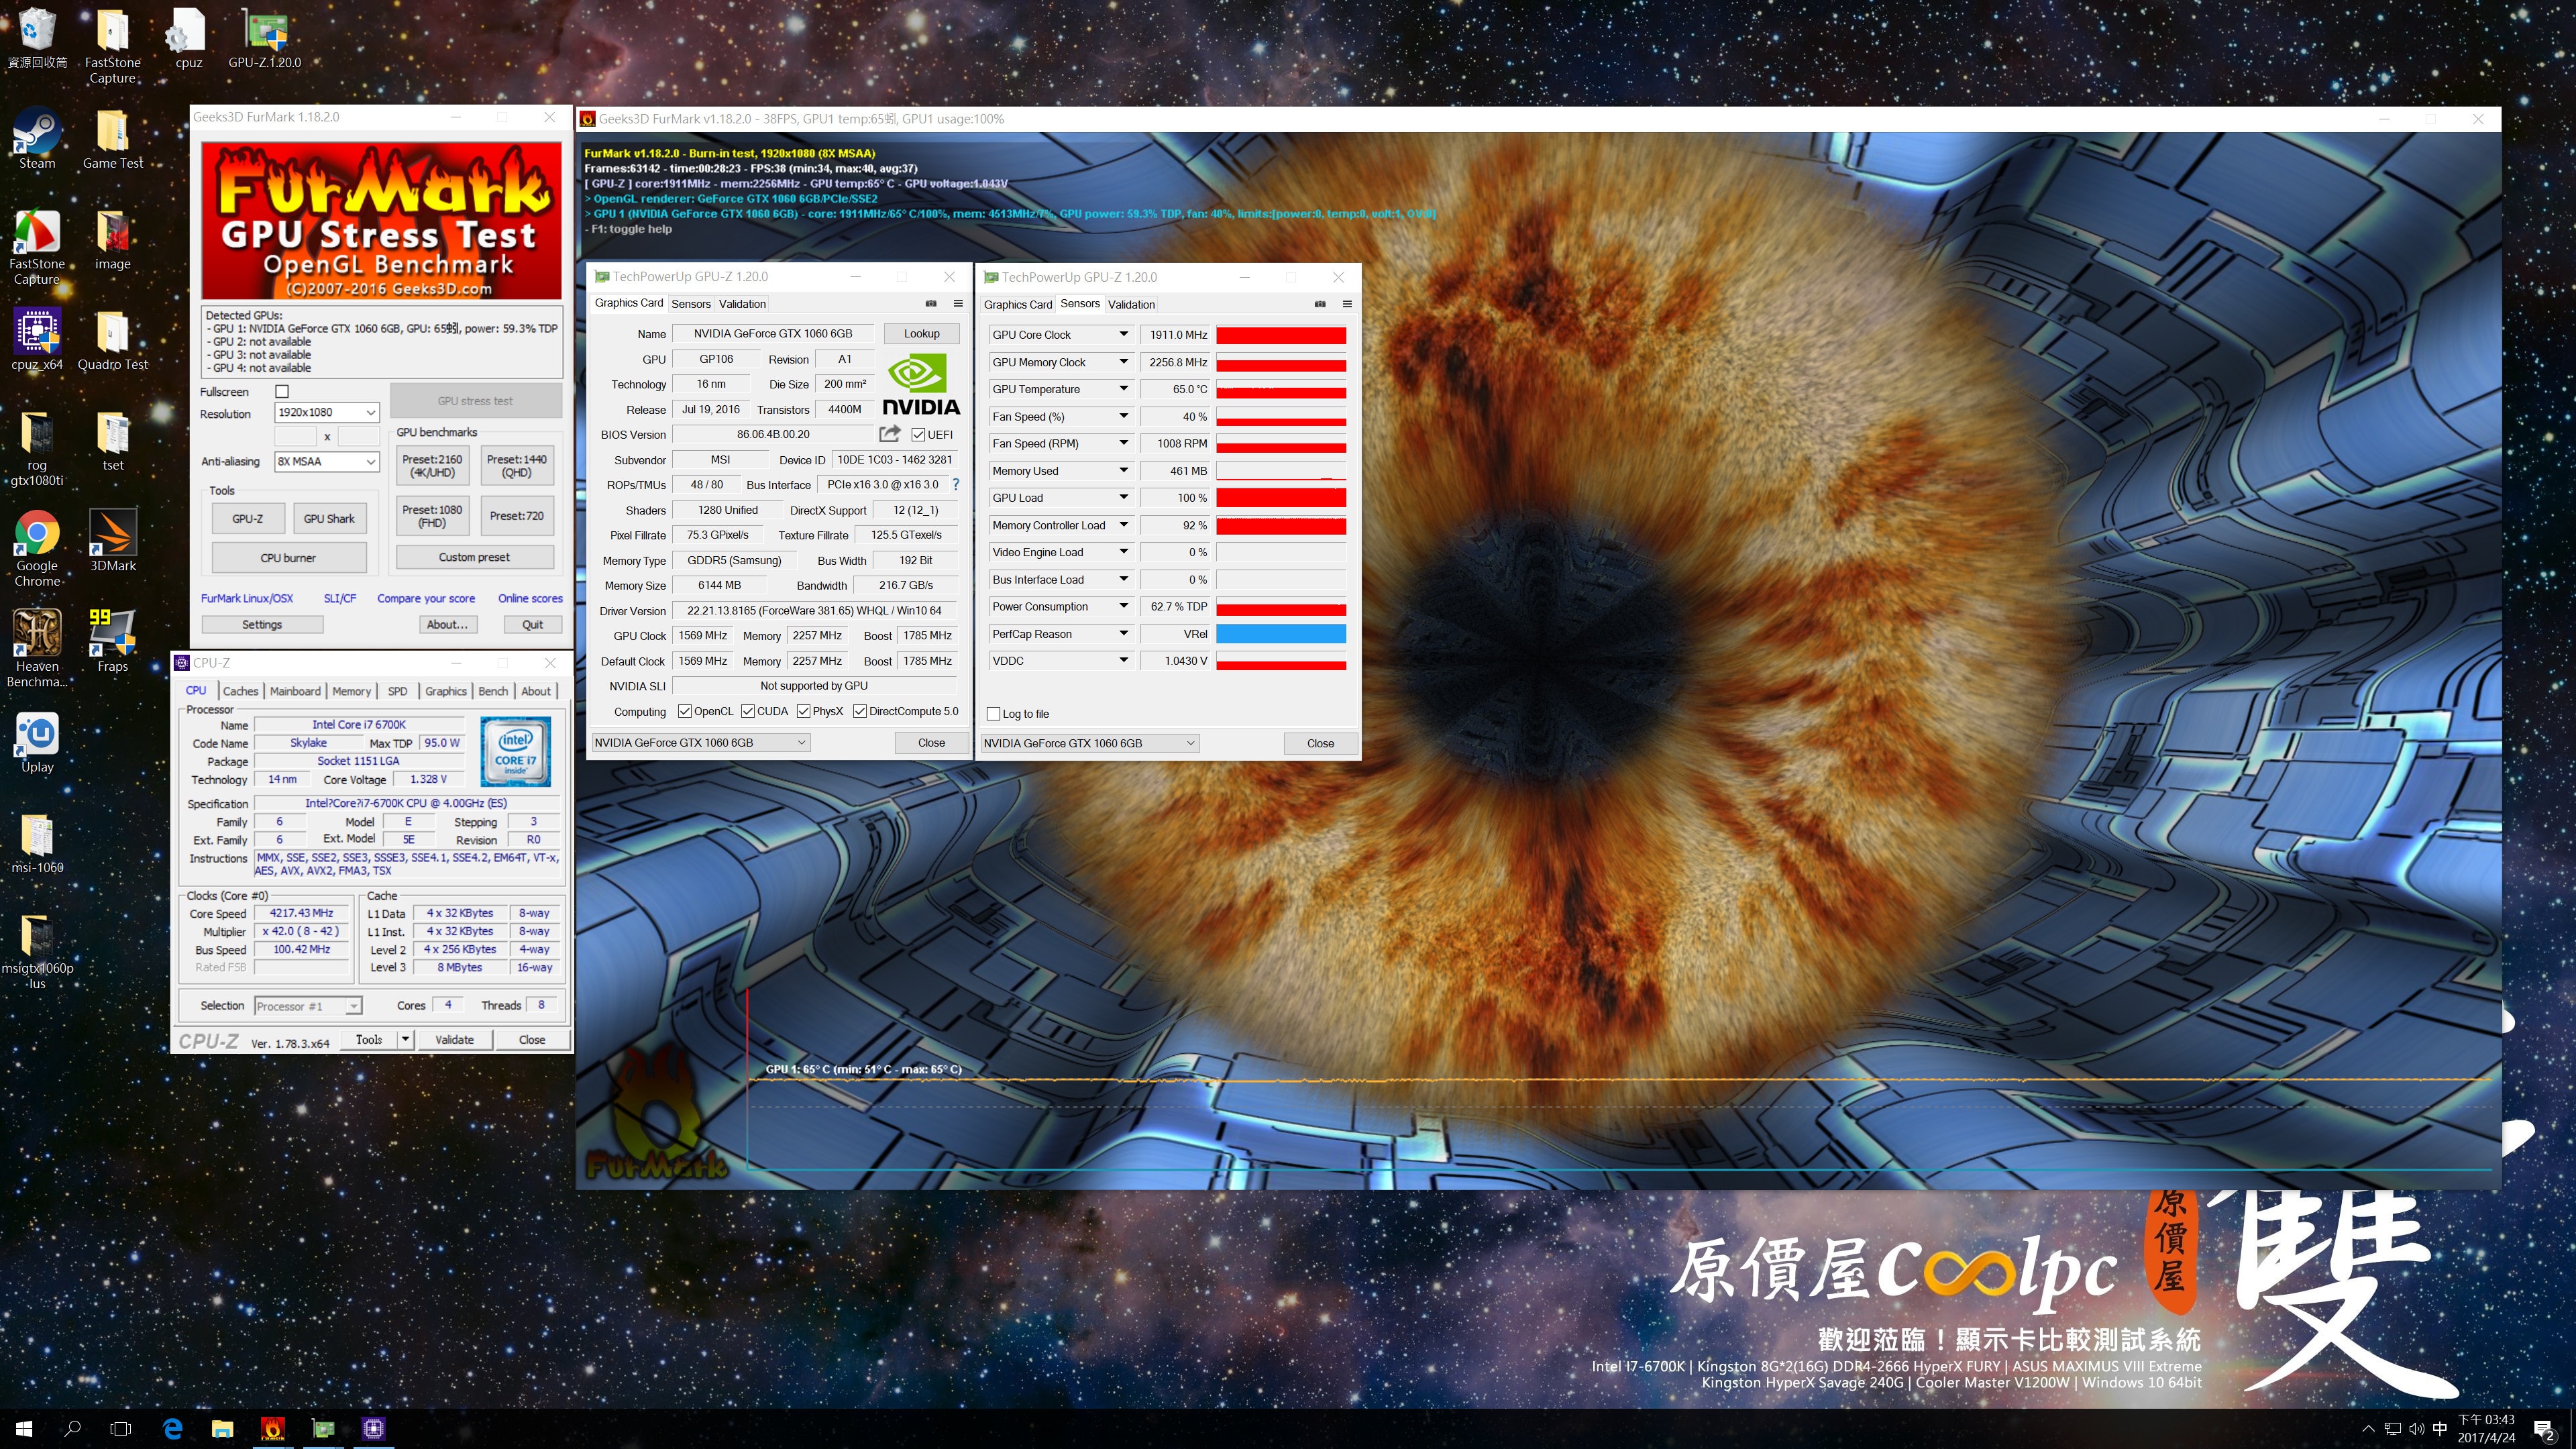The image size is (2576, 1449).
Task: Click the Preset:1080 (FHD) benchmark button
Action: 432,516
